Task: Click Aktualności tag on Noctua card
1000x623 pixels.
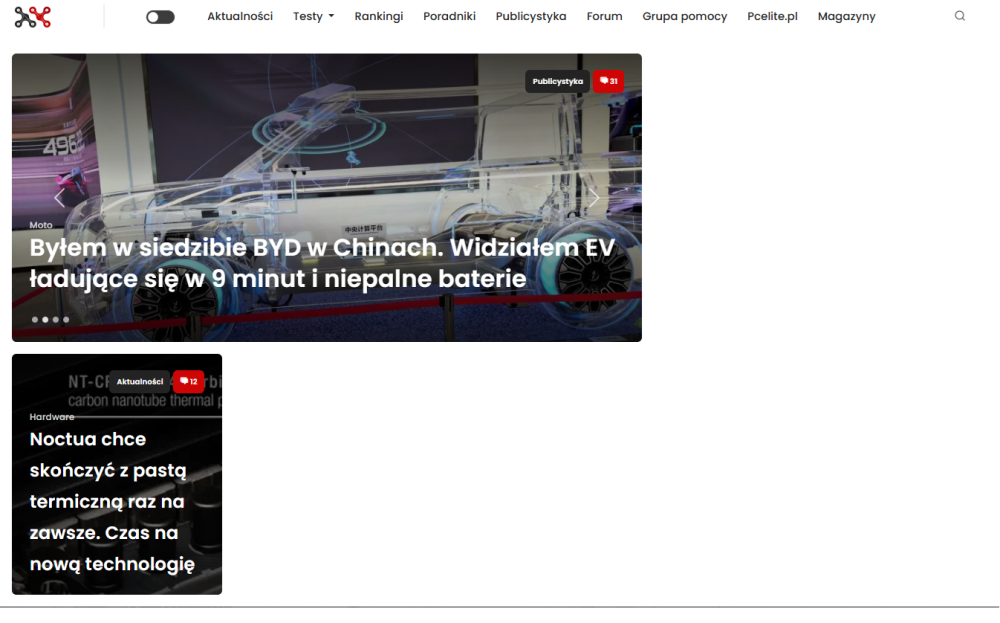Action: click(140, 381)
